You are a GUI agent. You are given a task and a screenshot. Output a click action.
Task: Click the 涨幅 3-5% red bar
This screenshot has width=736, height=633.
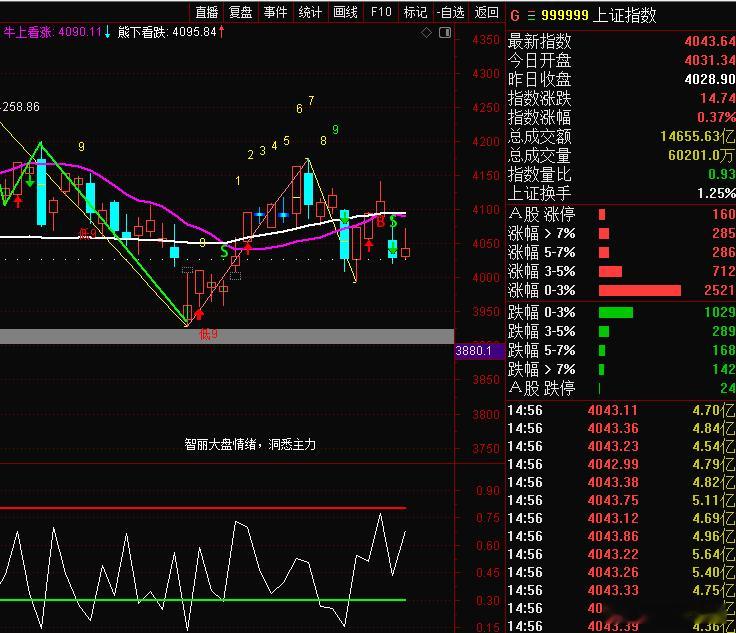(610, 271)
